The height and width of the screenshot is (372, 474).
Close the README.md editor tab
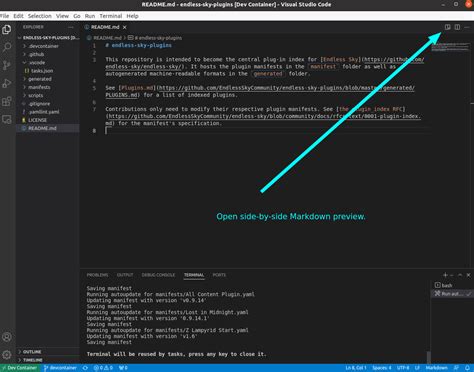coord(125,27)
